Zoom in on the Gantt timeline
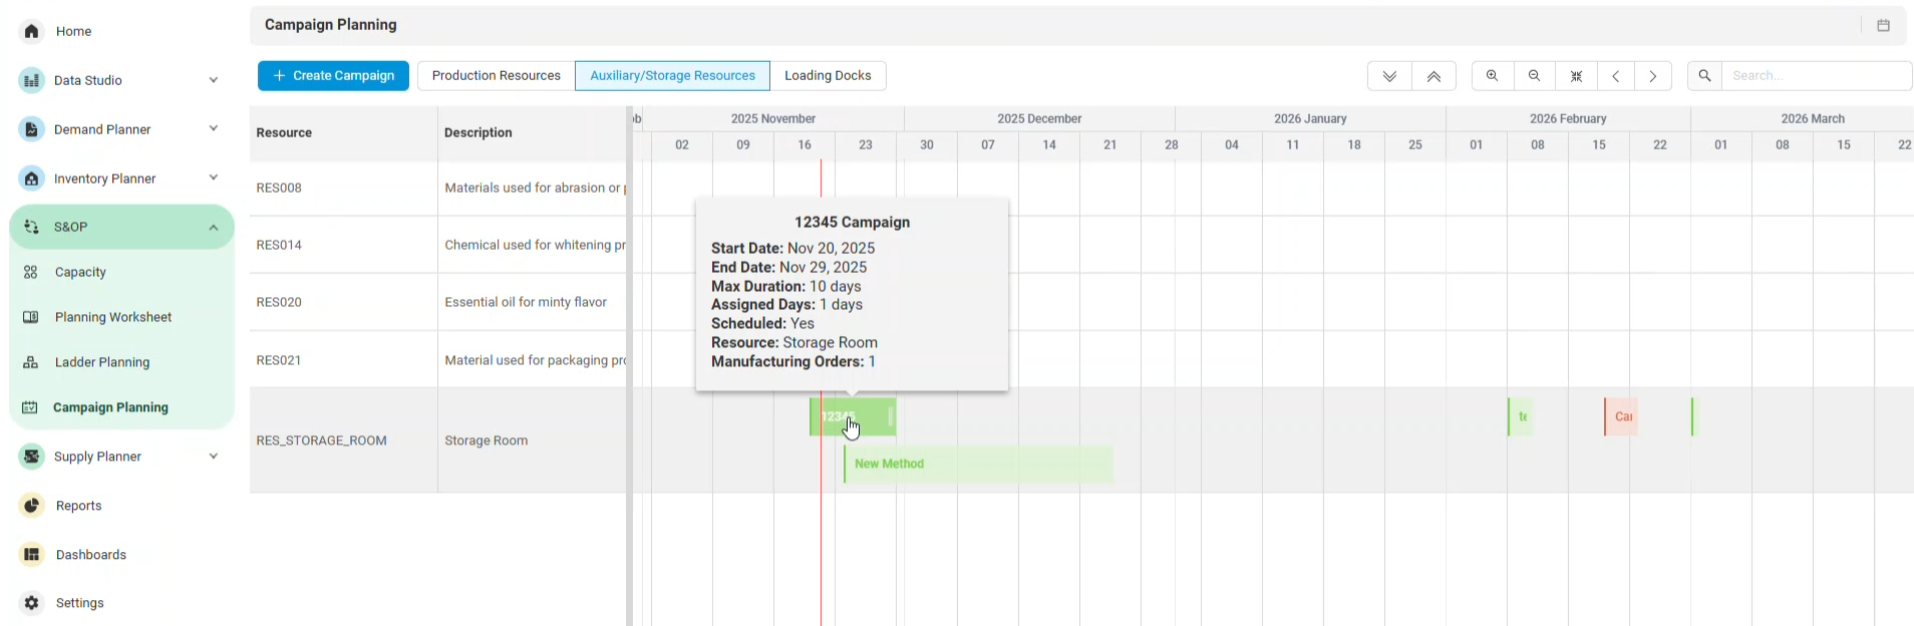This screenshot has width=1914, height=626. point(1492,76)
